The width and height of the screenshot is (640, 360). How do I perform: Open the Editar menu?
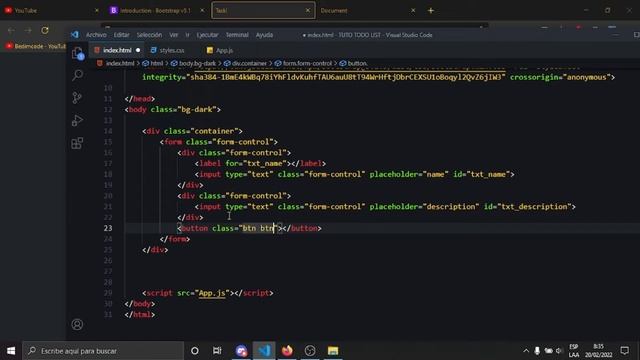click(121, 35)
